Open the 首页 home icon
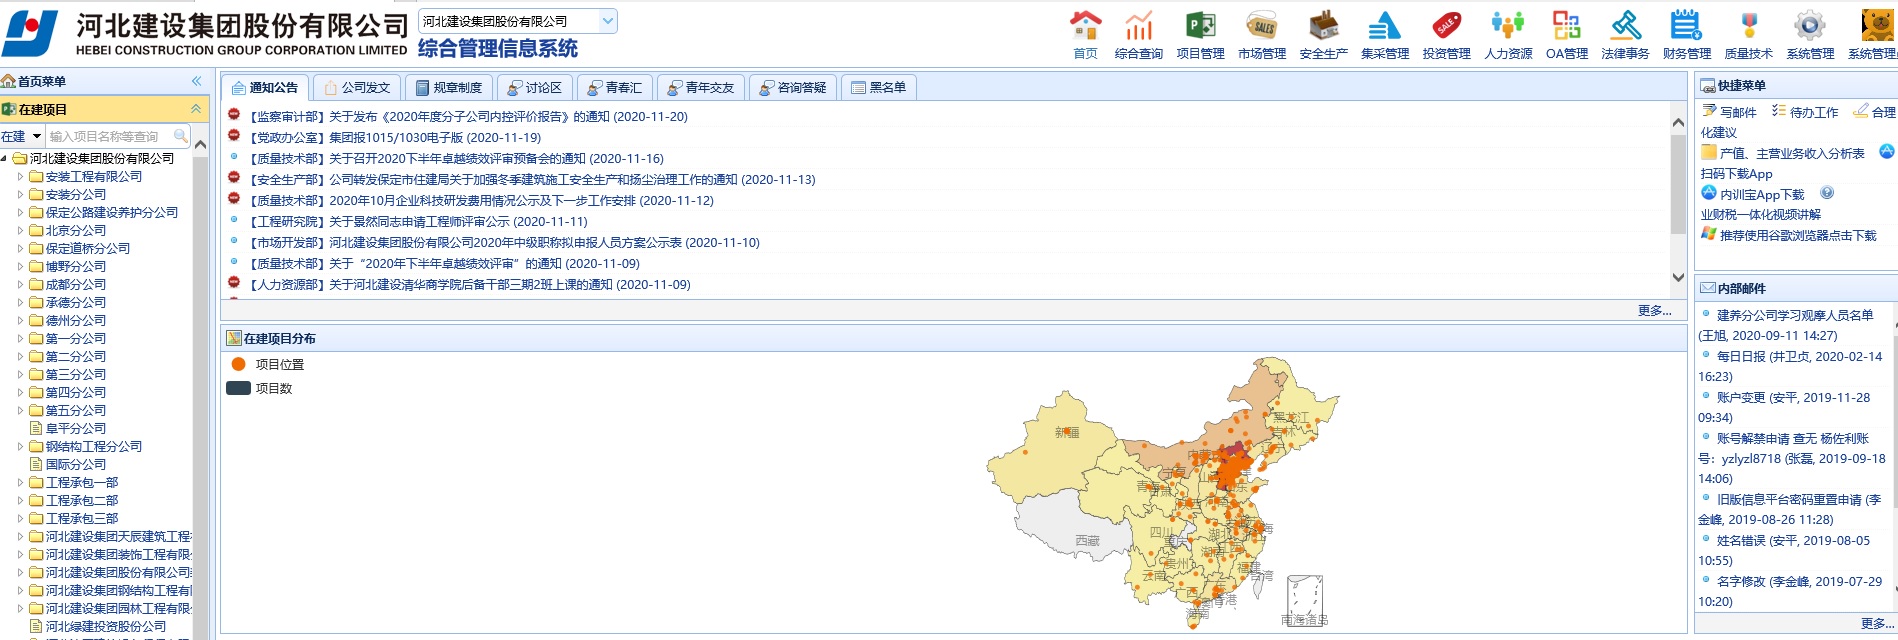Viewport: 1898px width, 640px height. tap(1085, 26)
